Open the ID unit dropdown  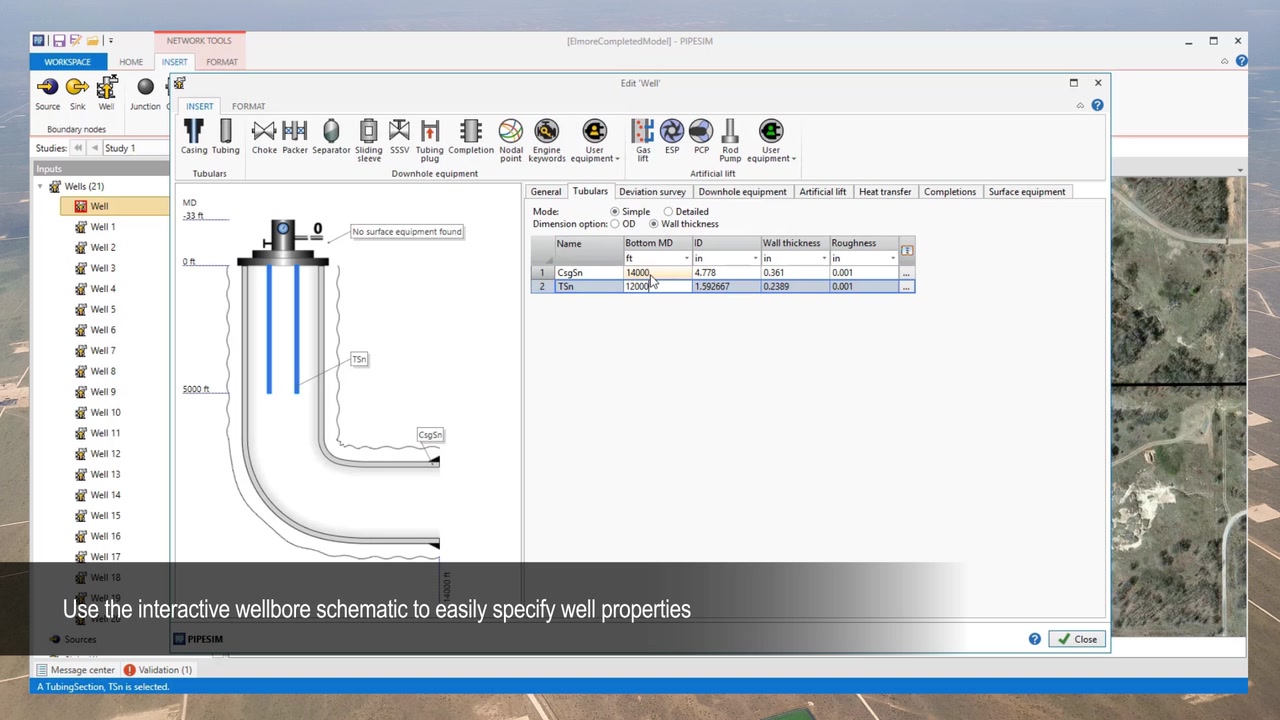coord(755,259)
